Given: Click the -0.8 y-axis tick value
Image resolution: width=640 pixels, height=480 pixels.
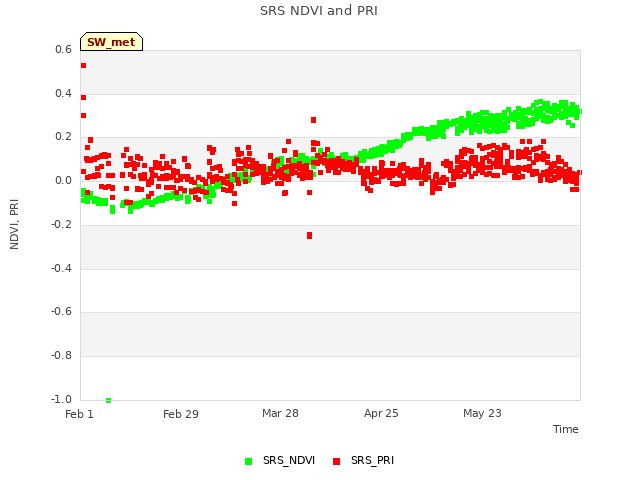Looking at the screenshot, I should pos(61,356).
